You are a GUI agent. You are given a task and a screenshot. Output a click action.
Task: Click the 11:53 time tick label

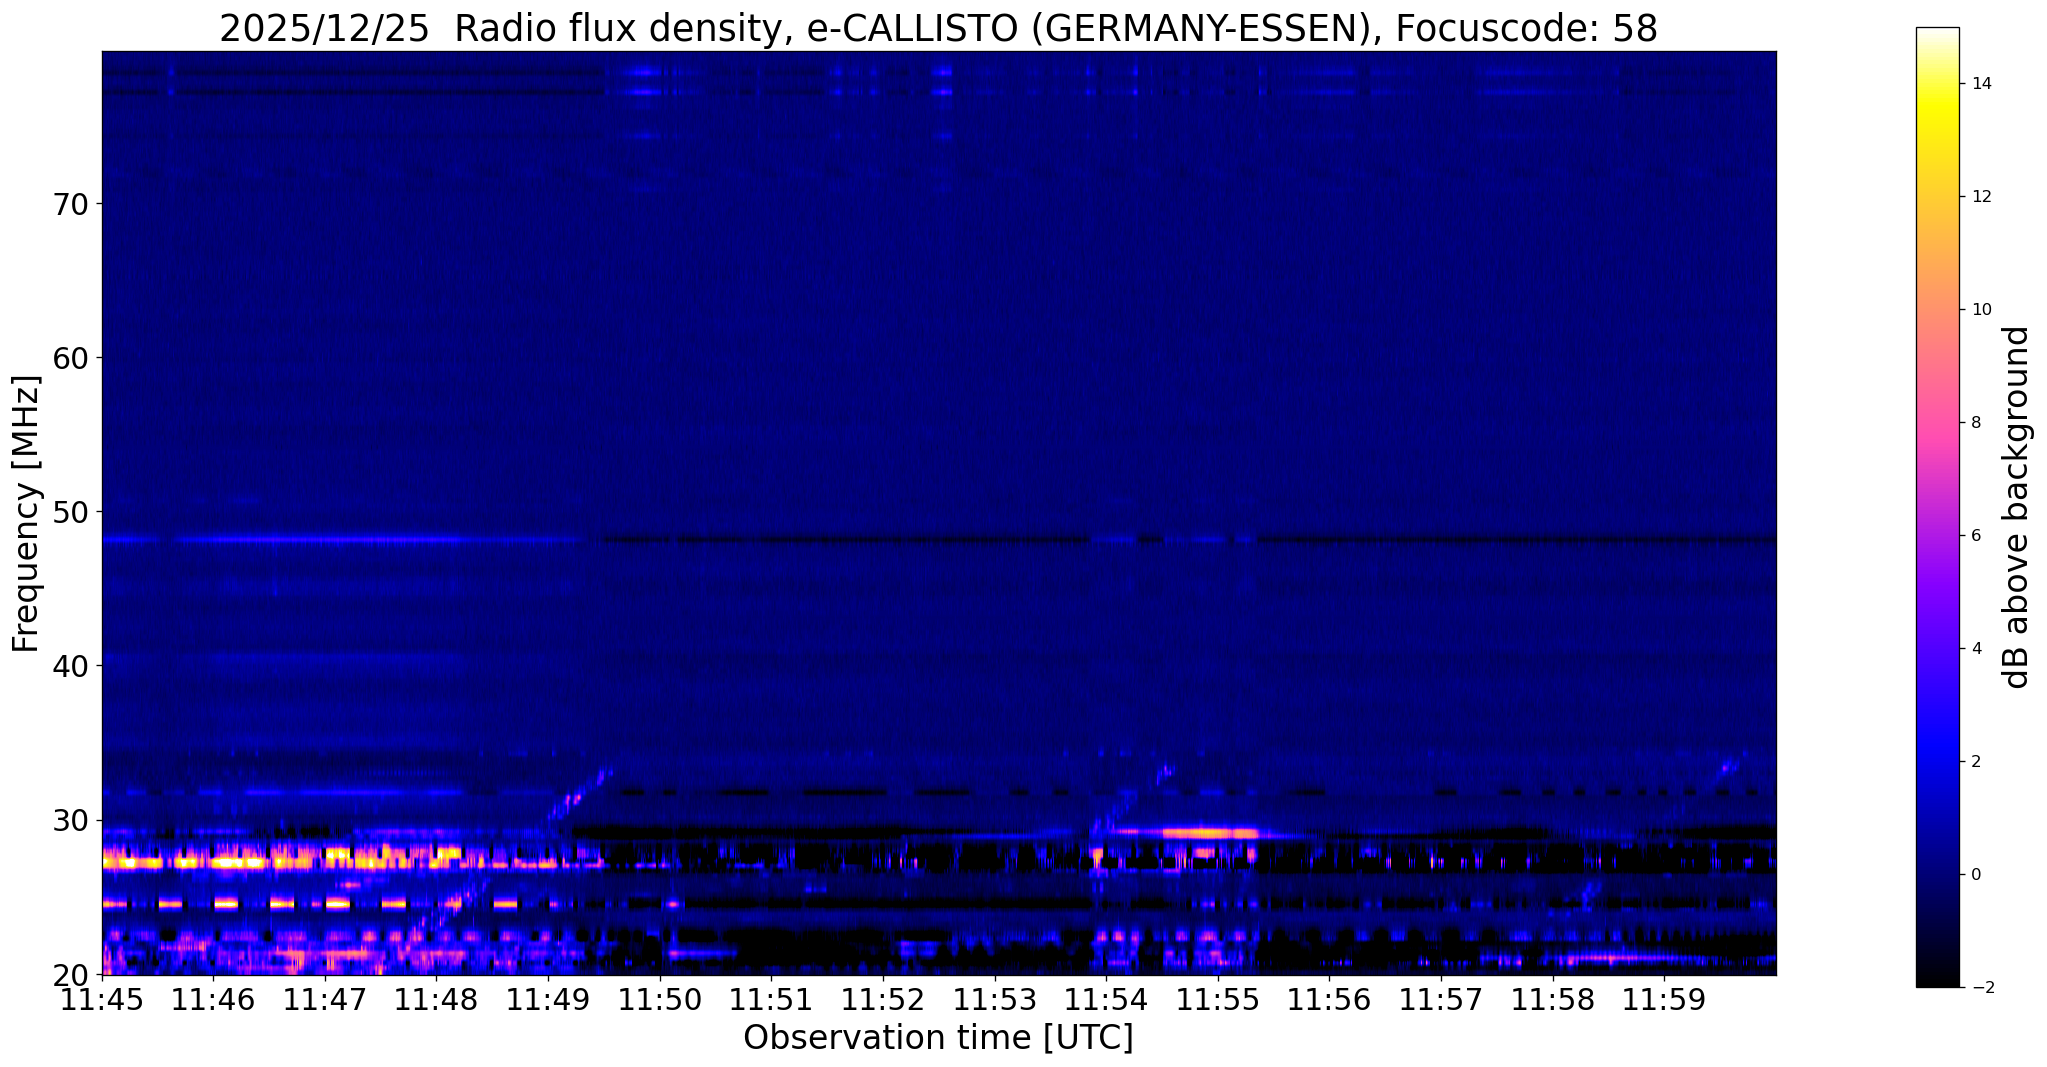pyautogui.click(x=995, y=1000)
